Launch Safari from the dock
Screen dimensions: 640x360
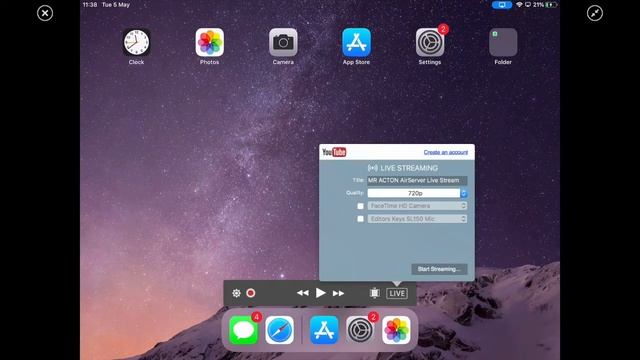click(x=280, y=330)
